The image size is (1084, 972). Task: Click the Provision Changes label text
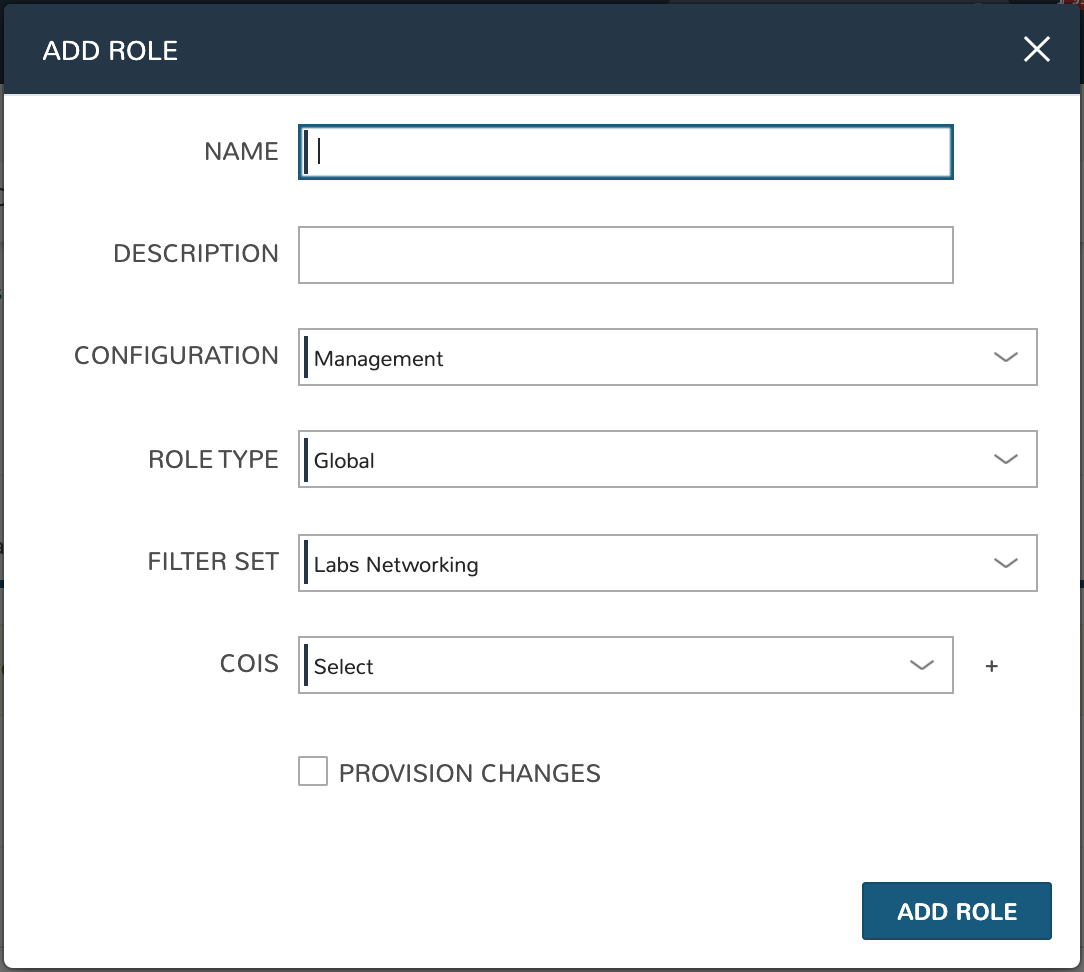pos(469,773)
